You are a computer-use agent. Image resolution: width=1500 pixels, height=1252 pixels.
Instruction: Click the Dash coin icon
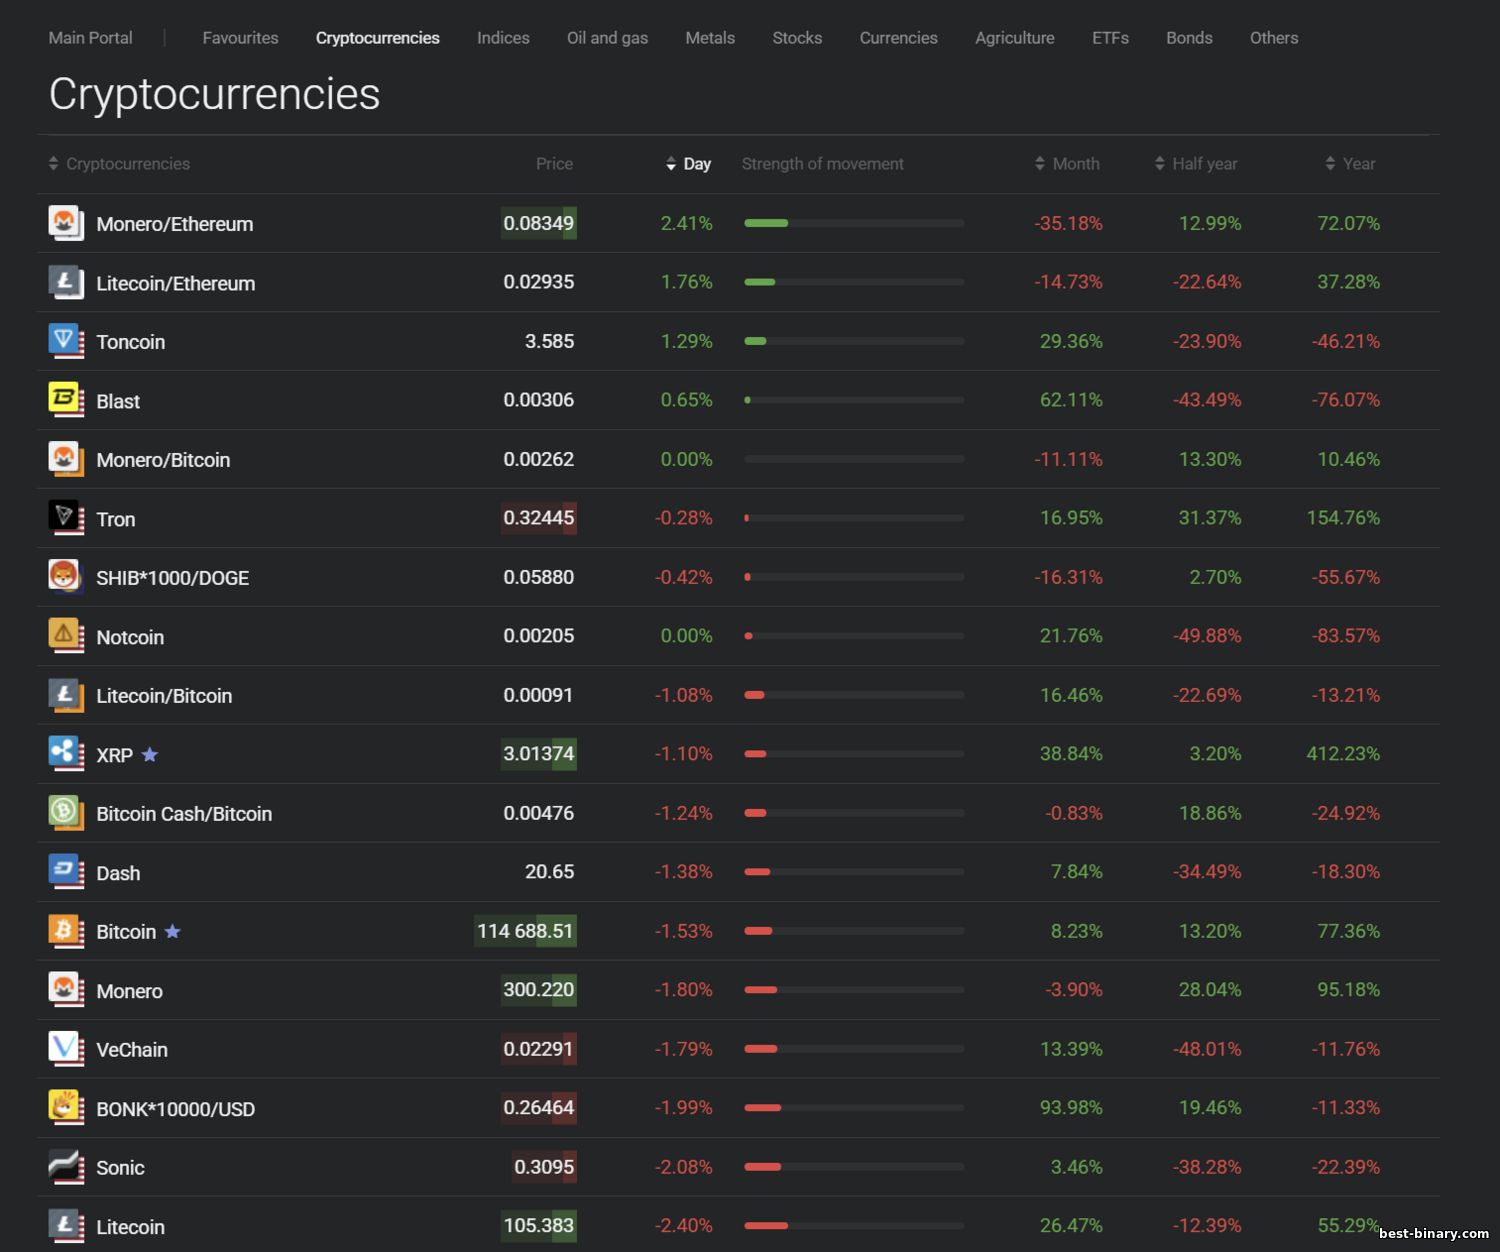pos(65,872)
